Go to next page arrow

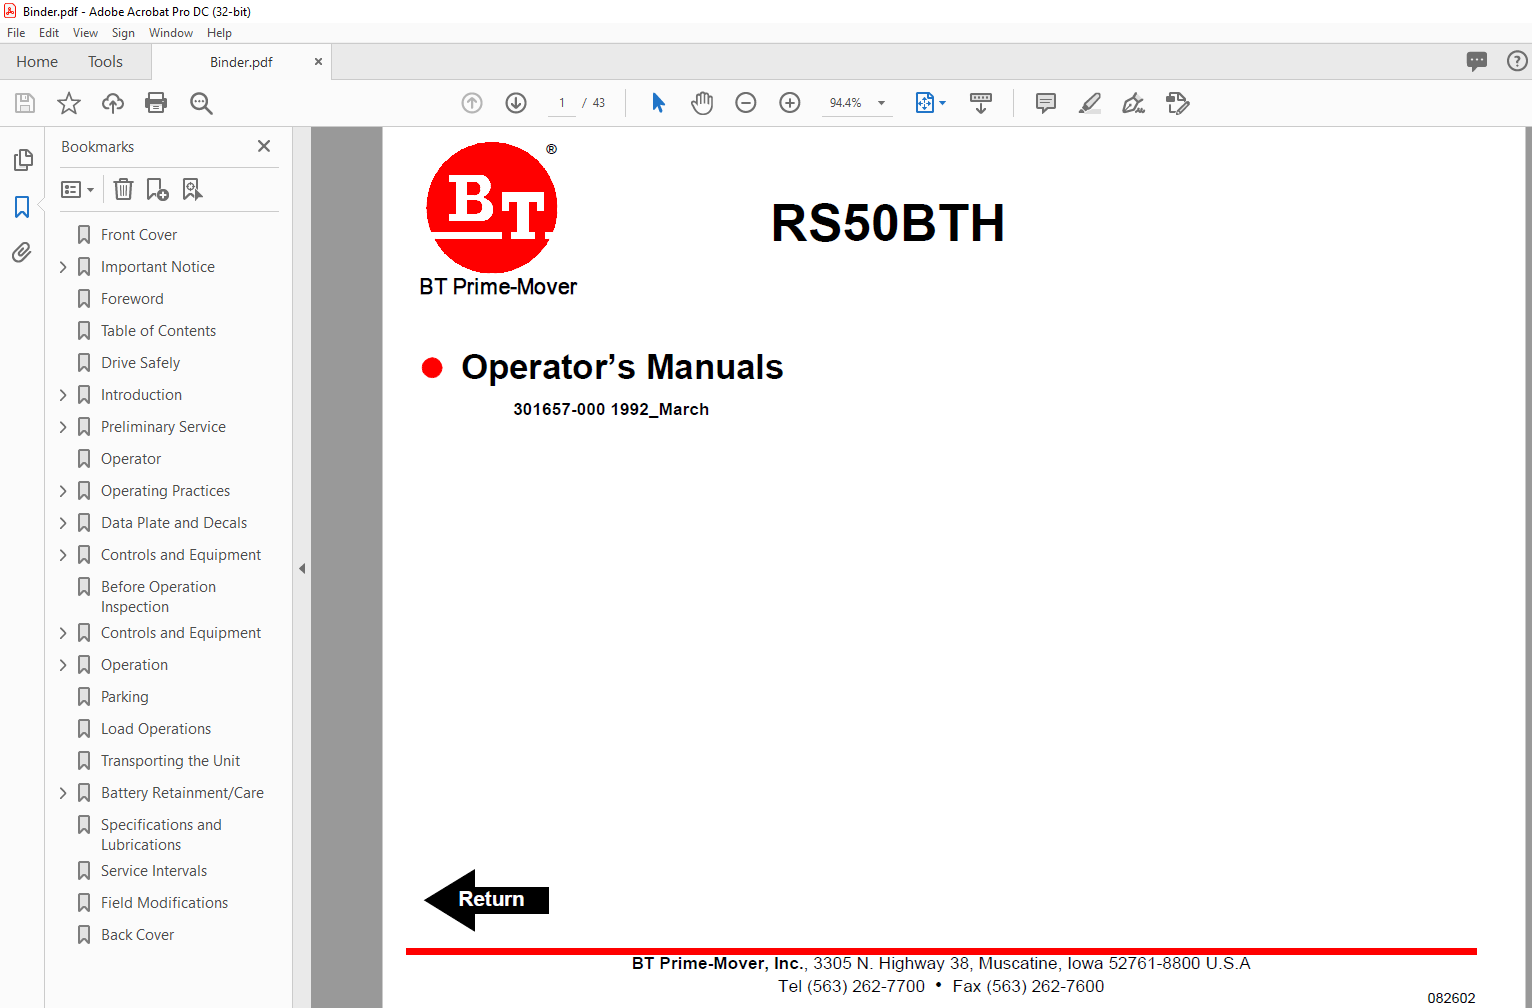pyautogui.click(x=516, y=103)
